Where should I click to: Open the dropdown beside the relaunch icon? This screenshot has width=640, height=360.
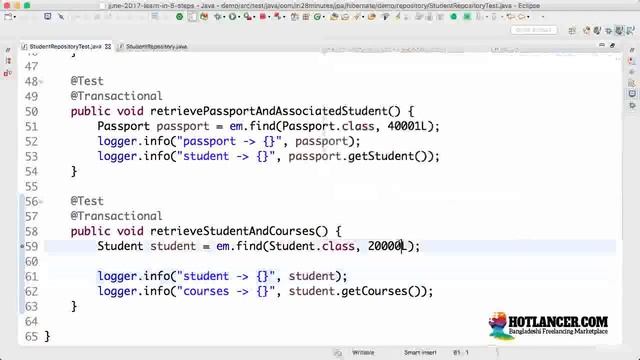click(x=284, y=17)
